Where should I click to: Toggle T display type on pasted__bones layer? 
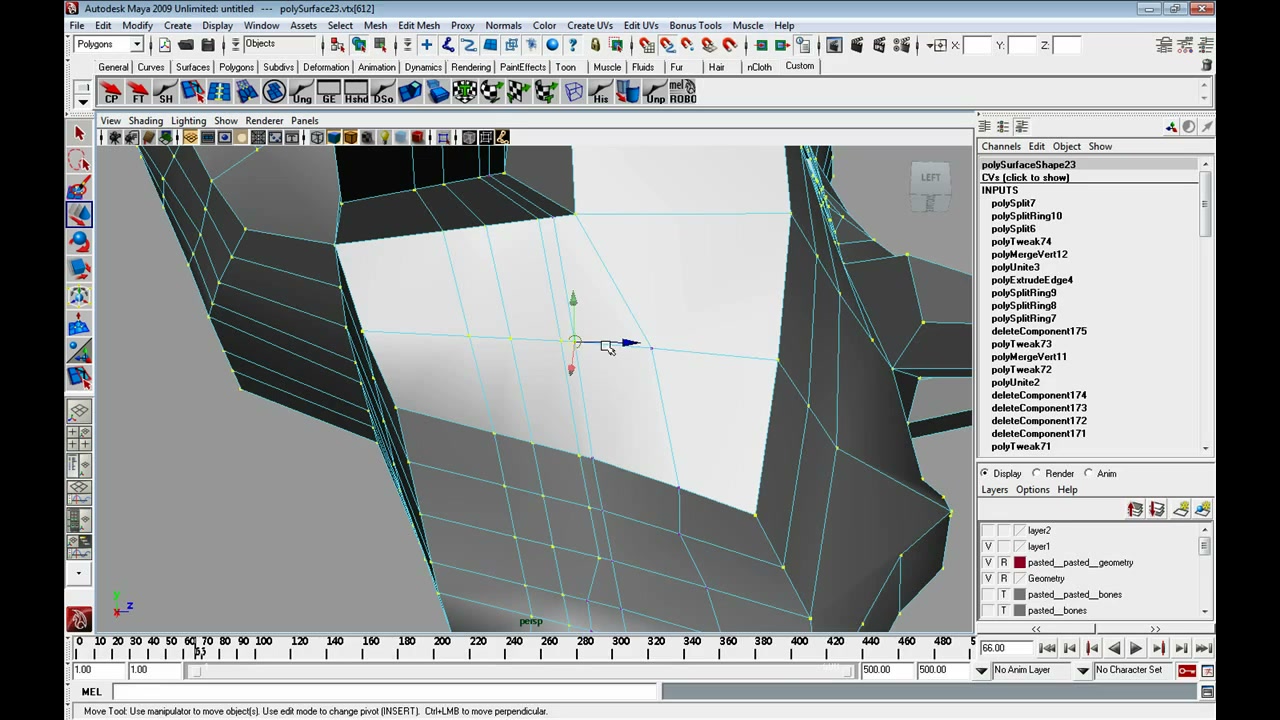1004,611
